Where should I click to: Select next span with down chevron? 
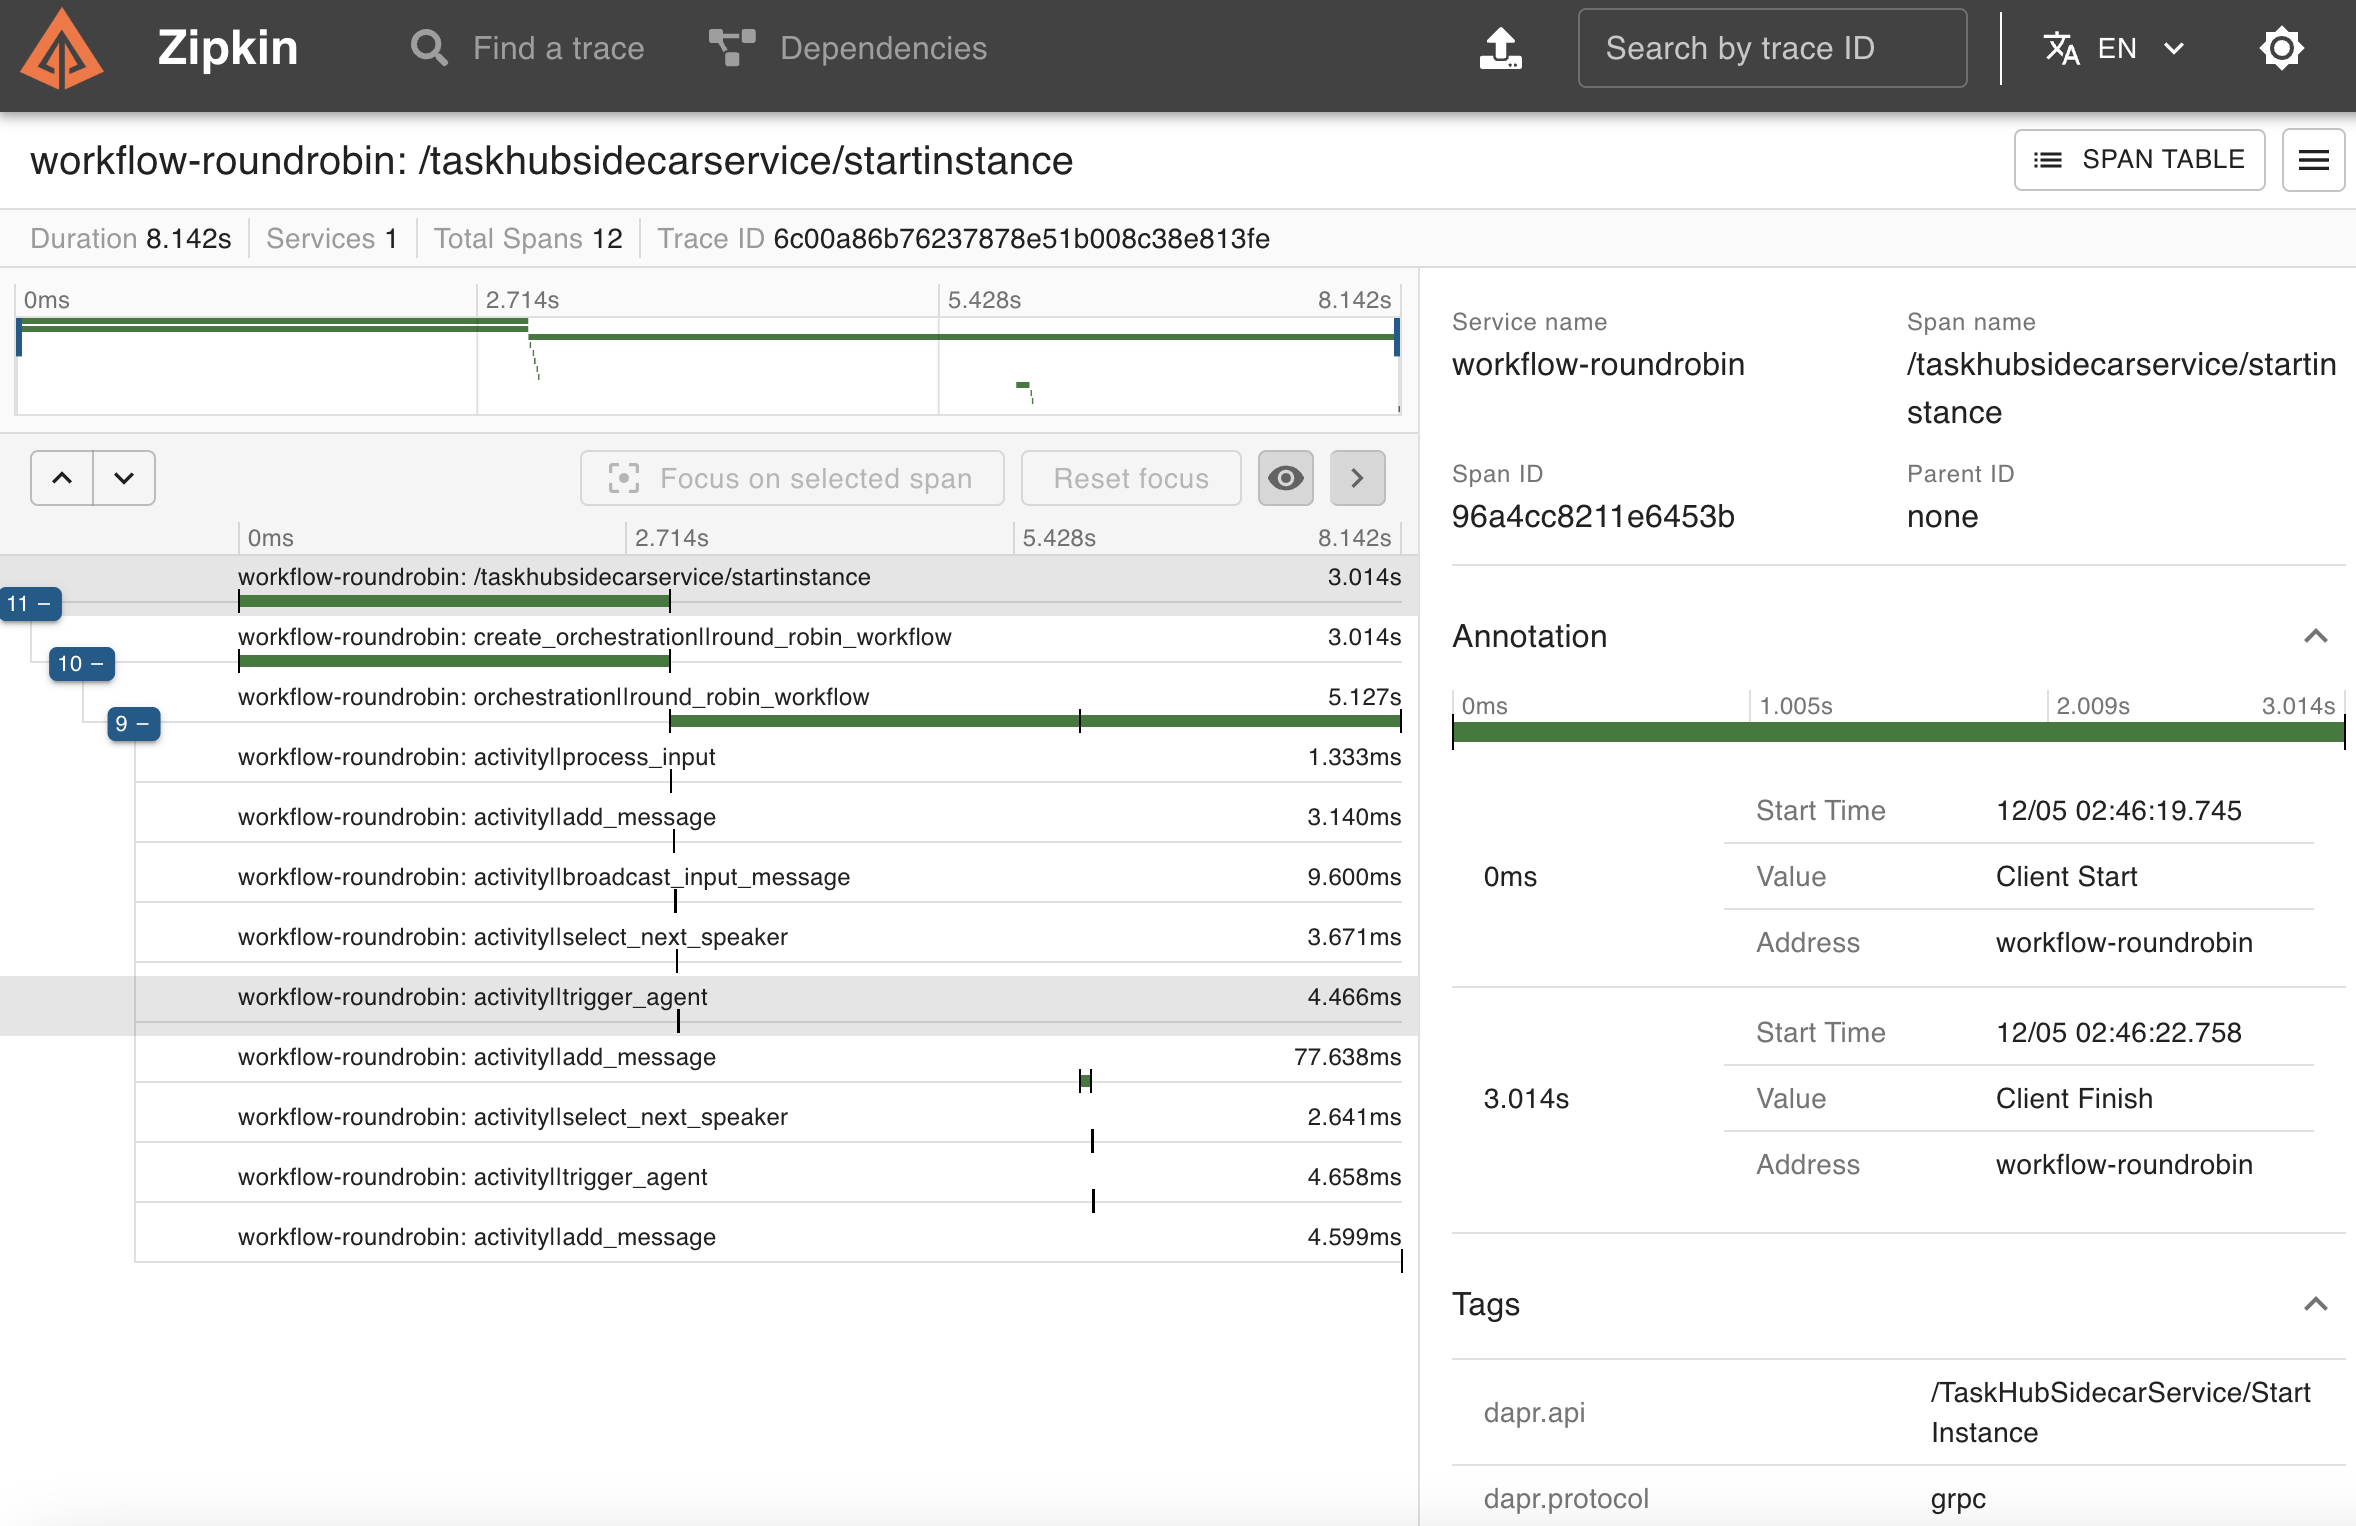[x=124, y=478]
